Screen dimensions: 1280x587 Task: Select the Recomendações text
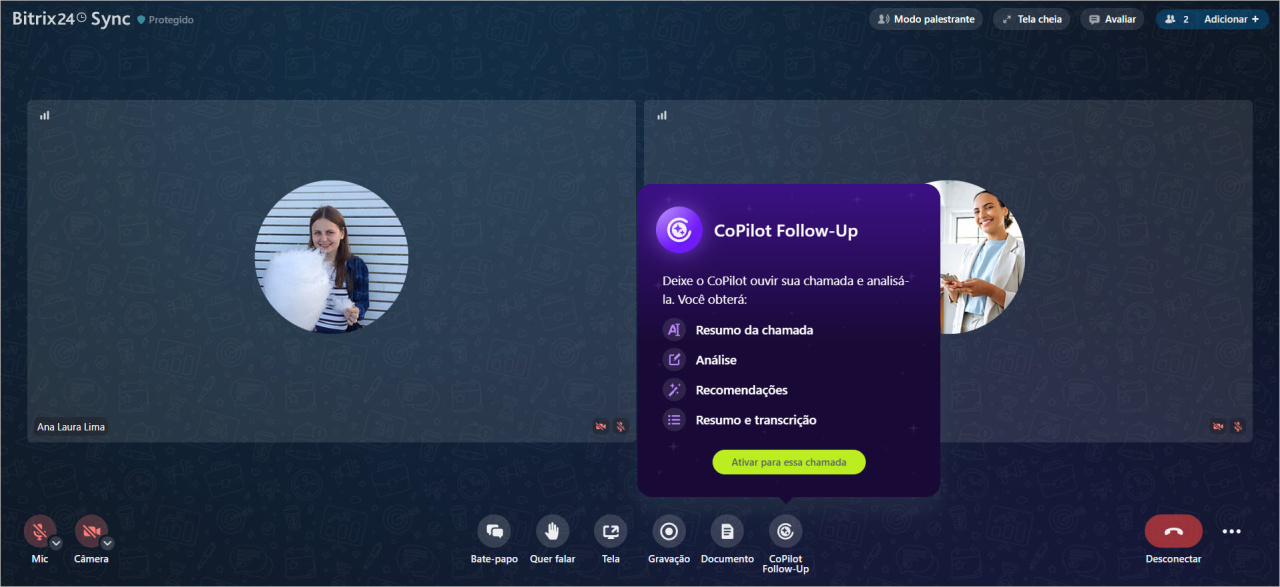pyautogui.click(x=742, y=390)
